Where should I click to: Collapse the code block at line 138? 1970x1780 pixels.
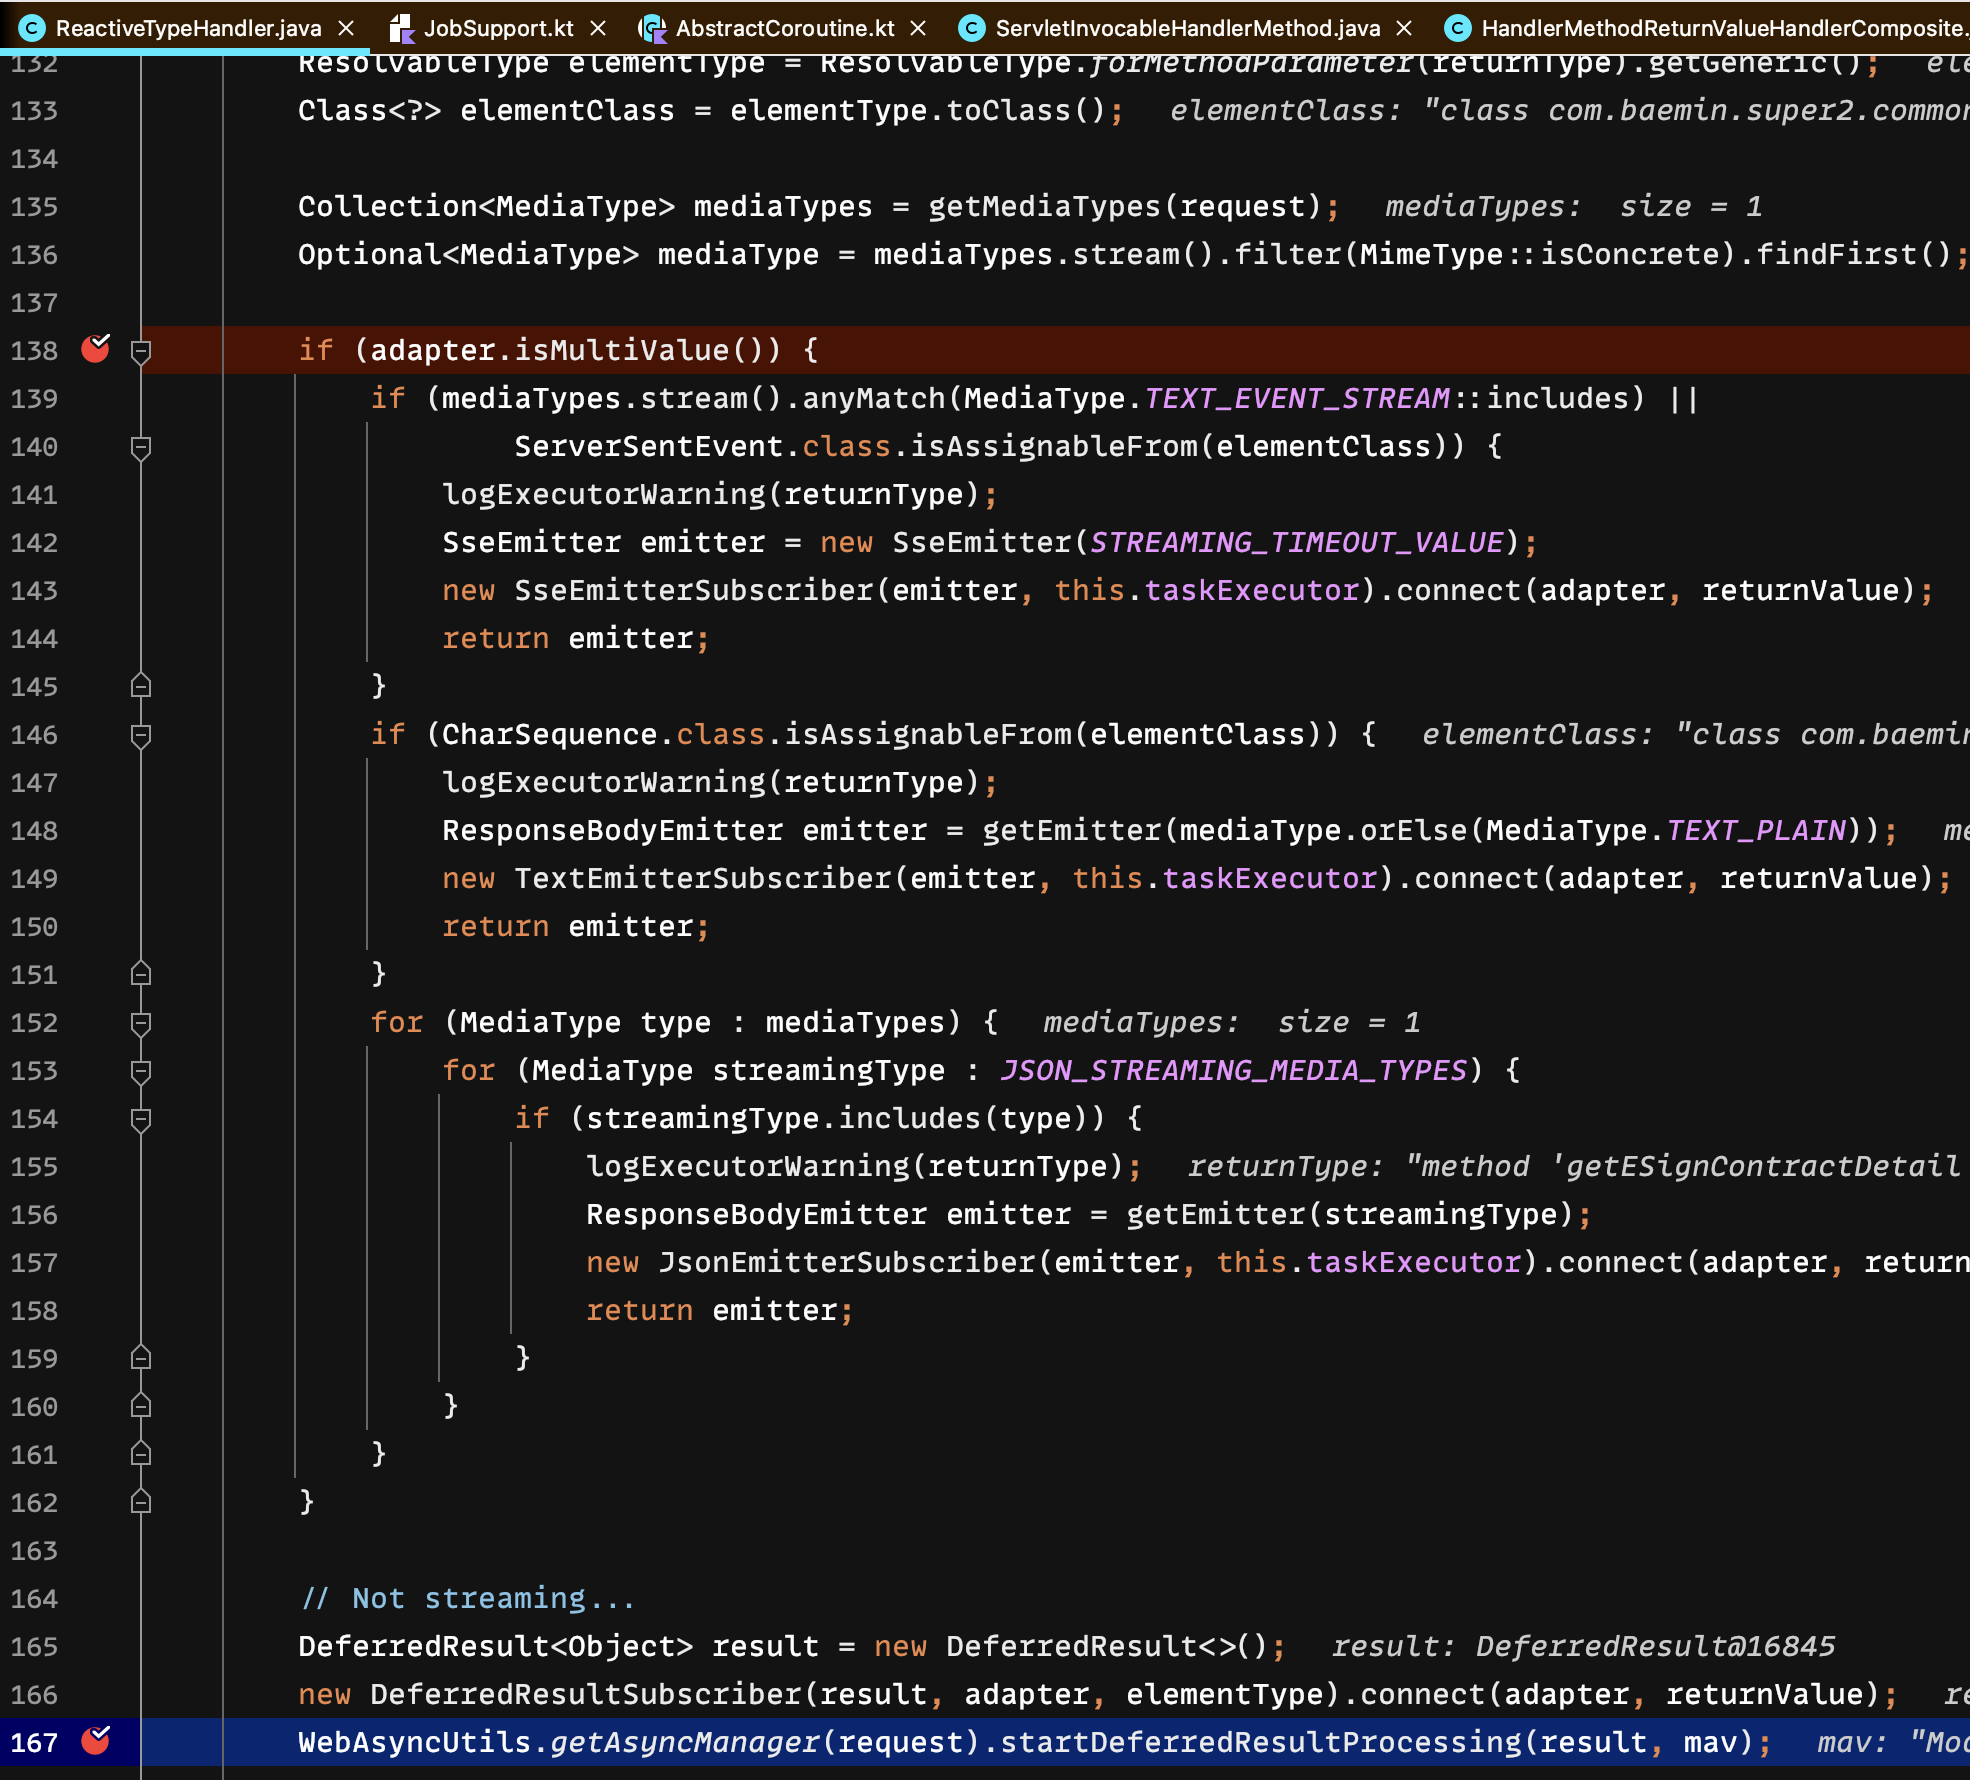(141, 351)
